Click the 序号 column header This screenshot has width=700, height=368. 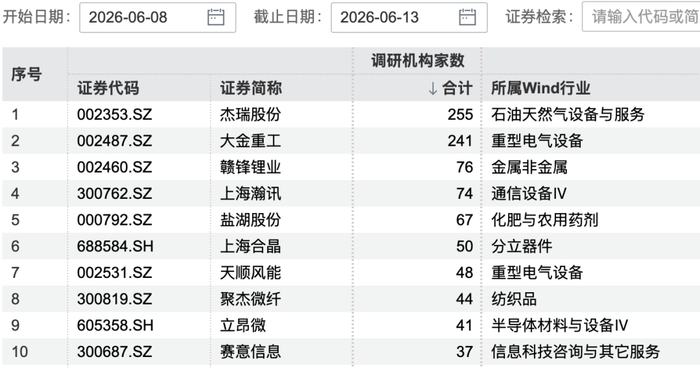pyautogui.click(x=26, y=74)
